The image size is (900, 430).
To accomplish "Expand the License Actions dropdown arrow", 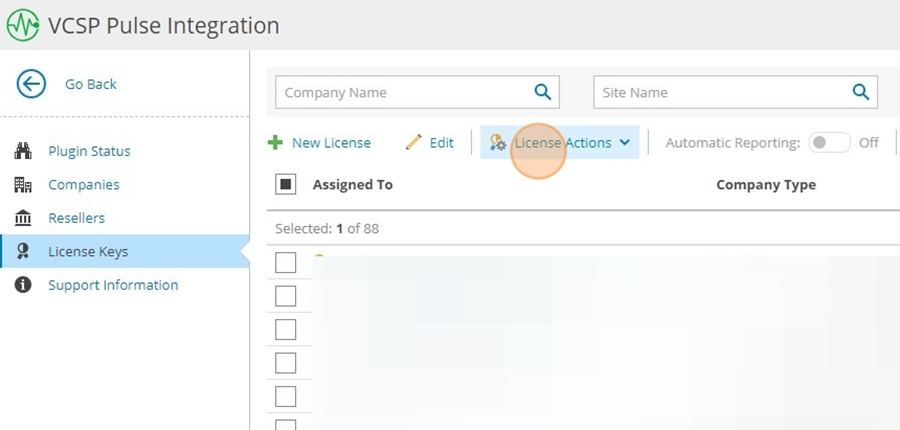I will (625, 142).
